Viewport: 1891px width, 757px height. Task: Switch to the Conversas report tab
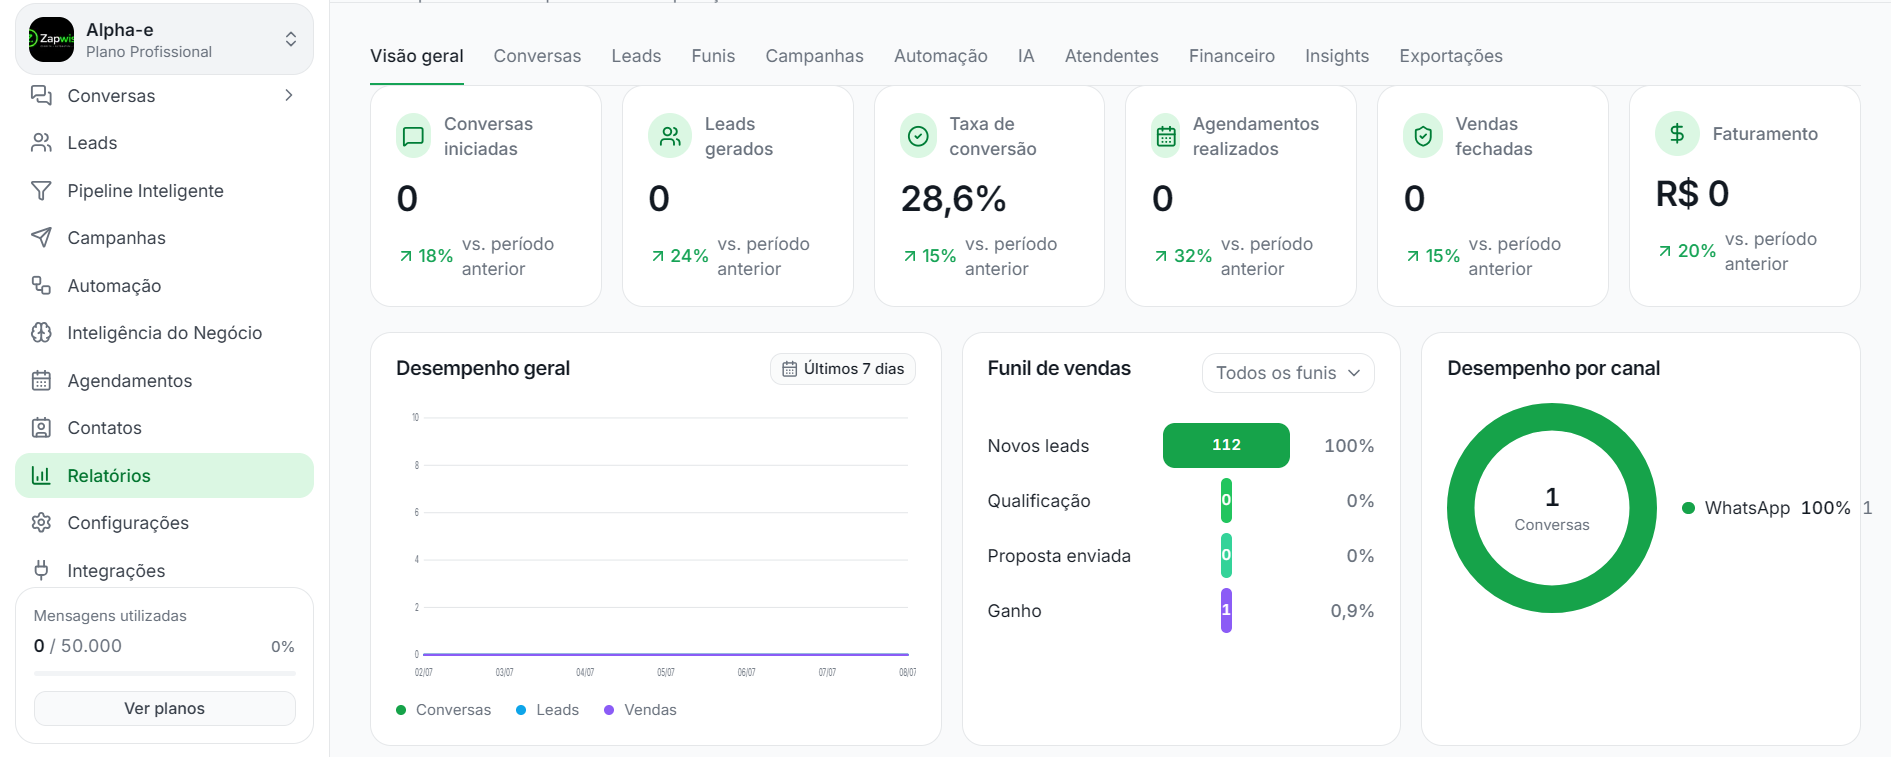537,56
